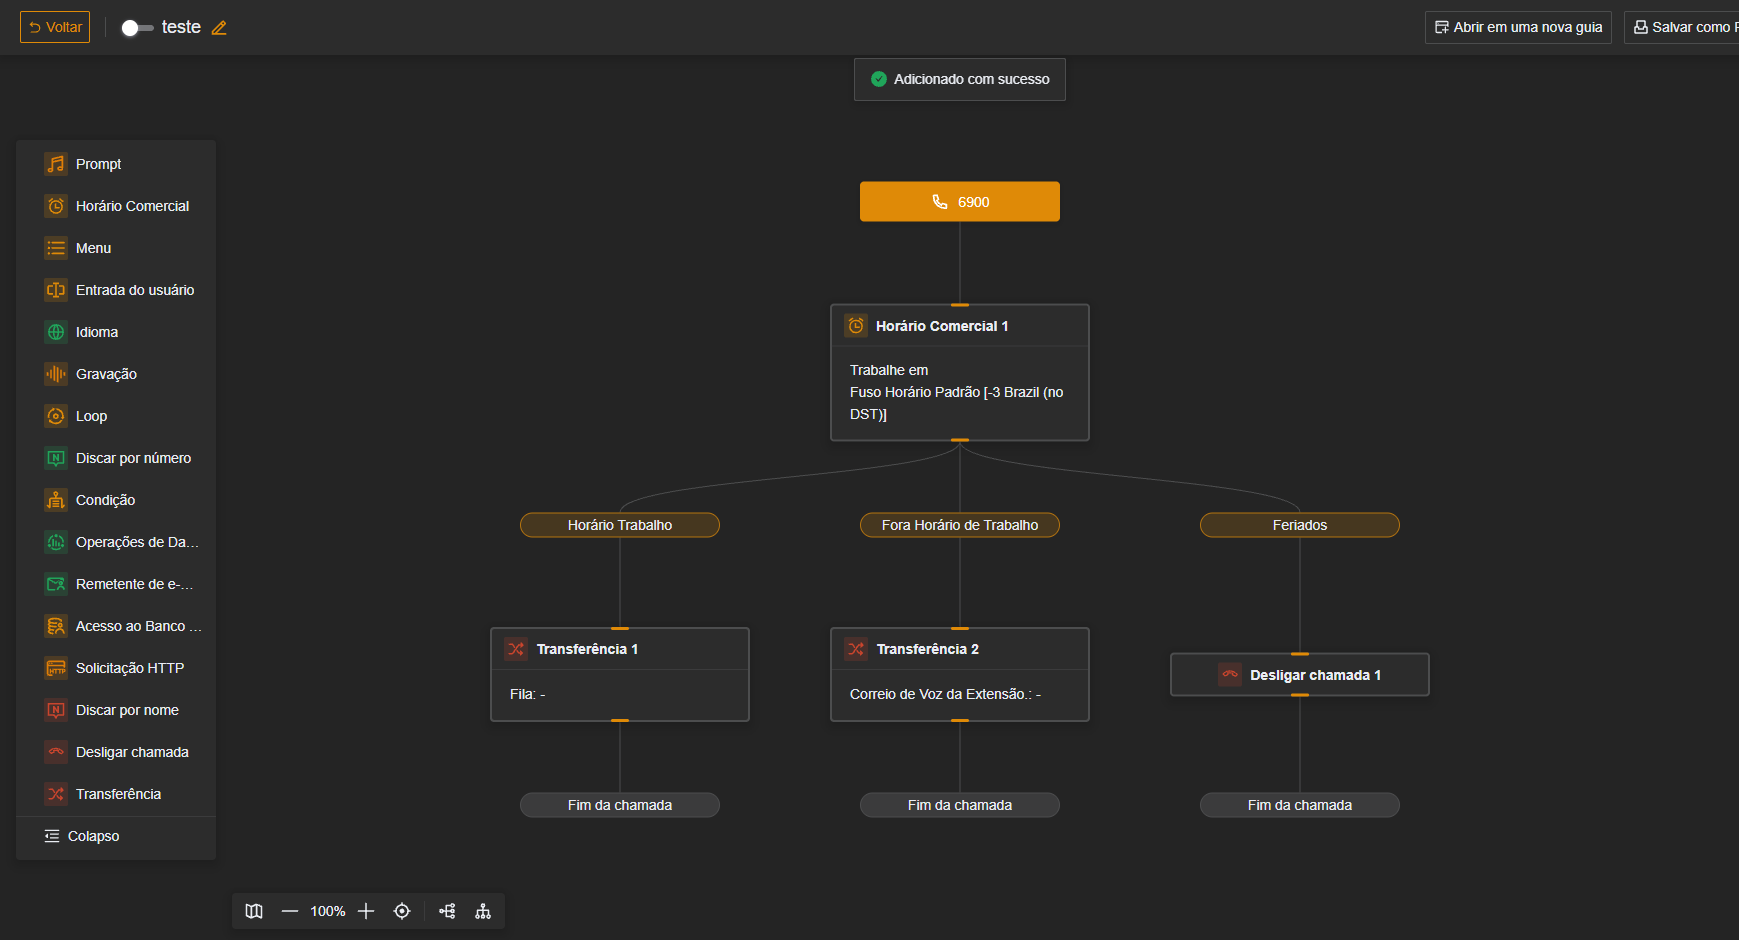
Task: Select the Gravação waveform icon
Action: tap(56, 374)
